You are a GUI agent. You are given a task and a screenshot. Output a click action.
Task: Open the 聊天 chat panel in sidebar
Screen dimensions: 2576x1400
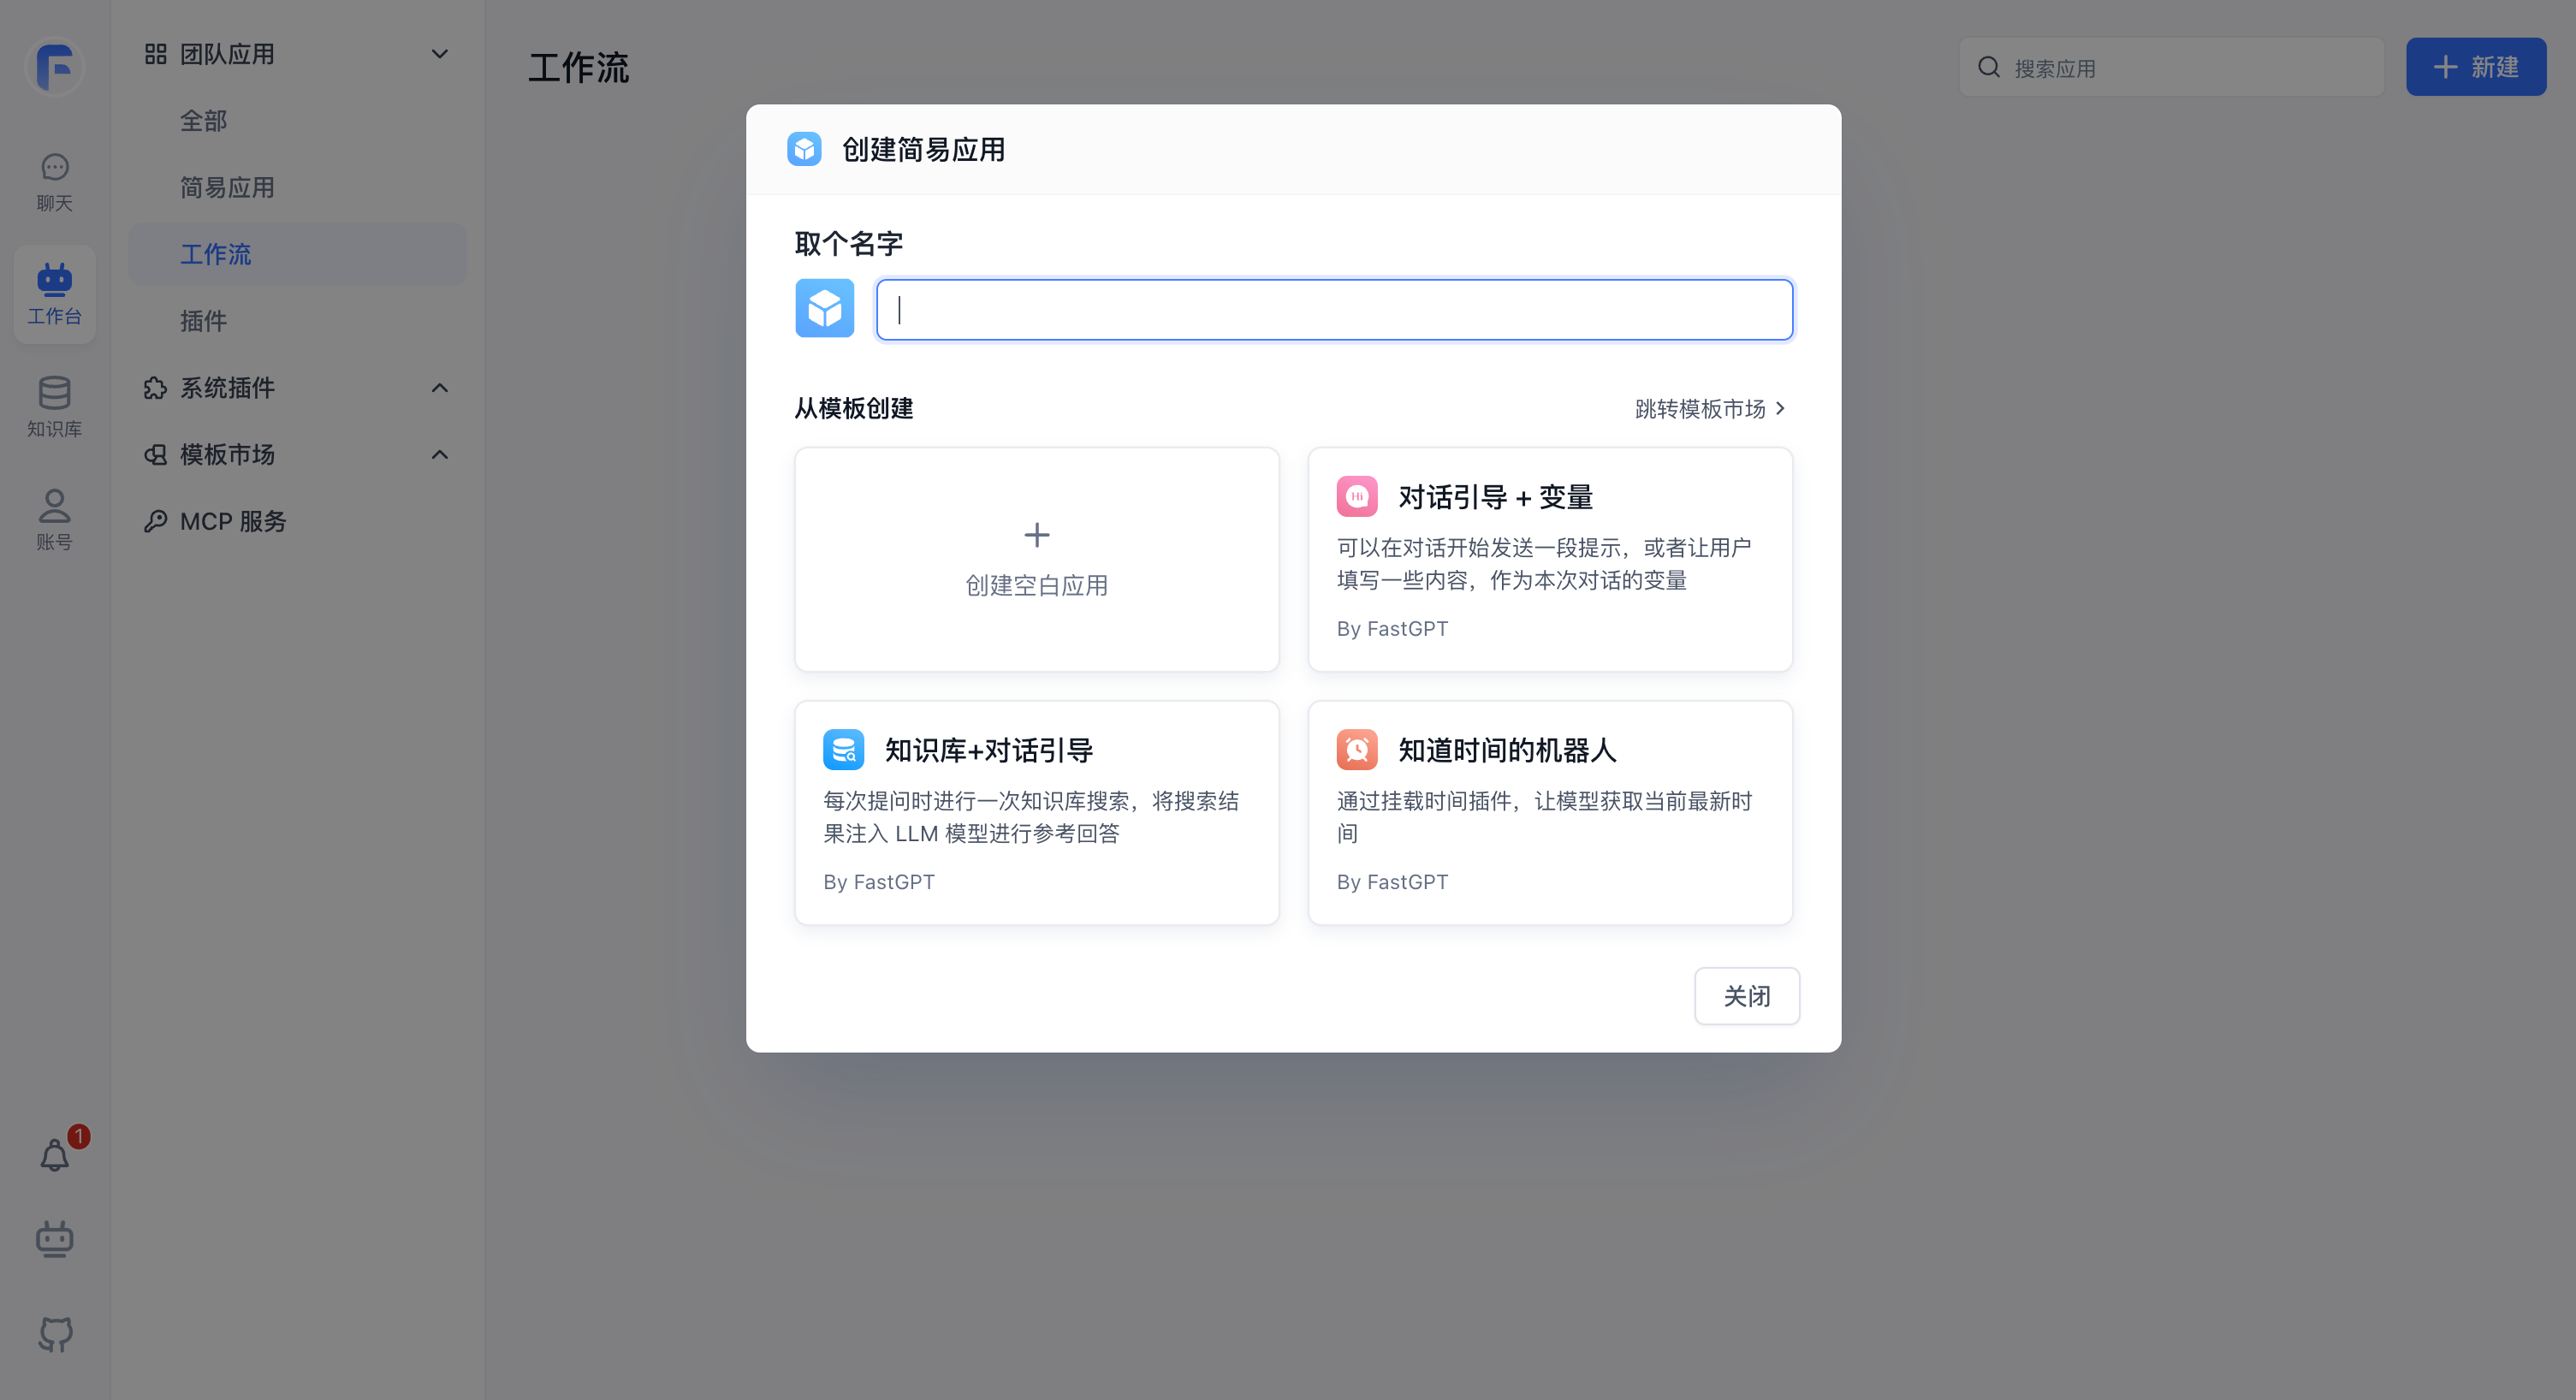[54, 180]
